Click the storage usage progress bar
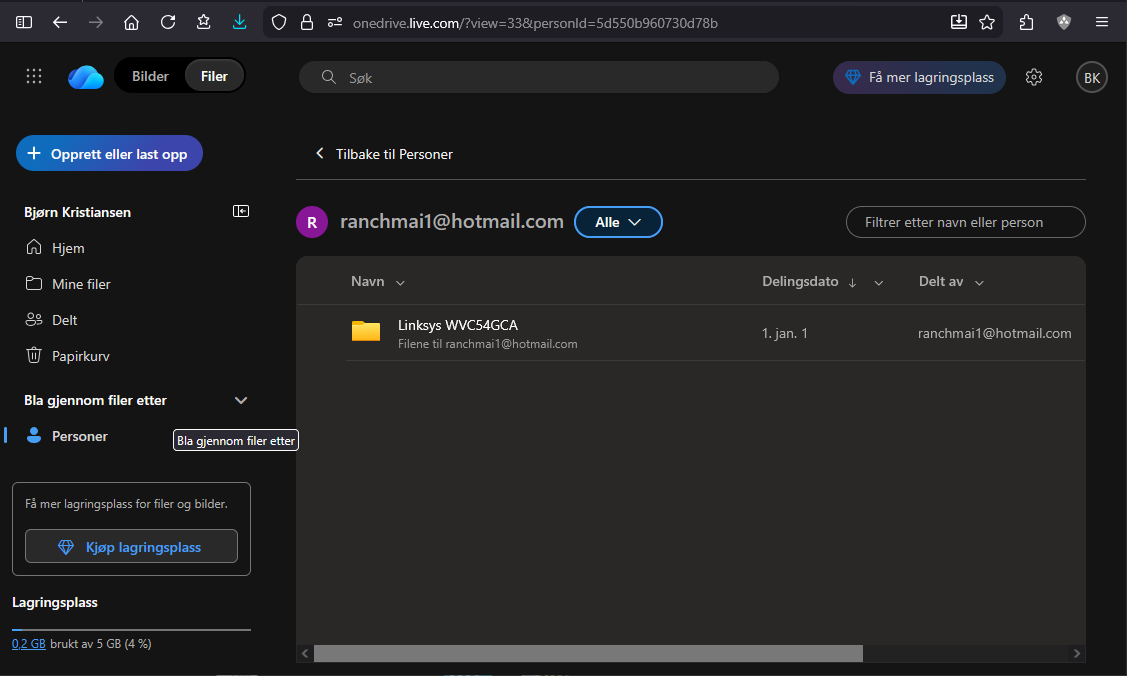Viewport: 1127px width, 676px height. pos(132,629)
